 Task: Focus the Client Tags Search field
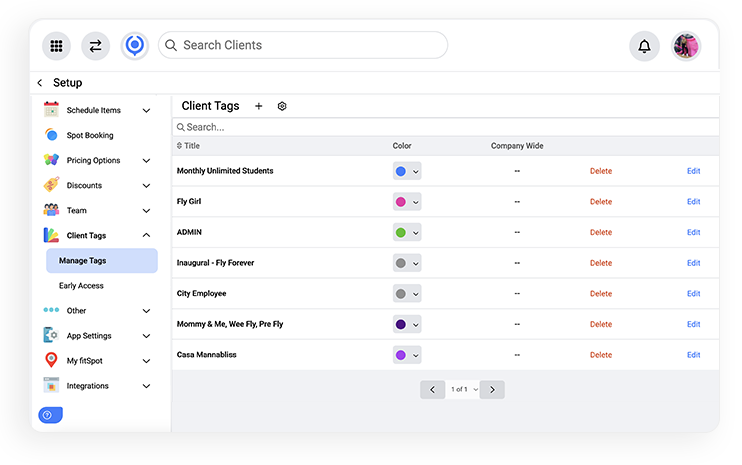click(445, 127)
